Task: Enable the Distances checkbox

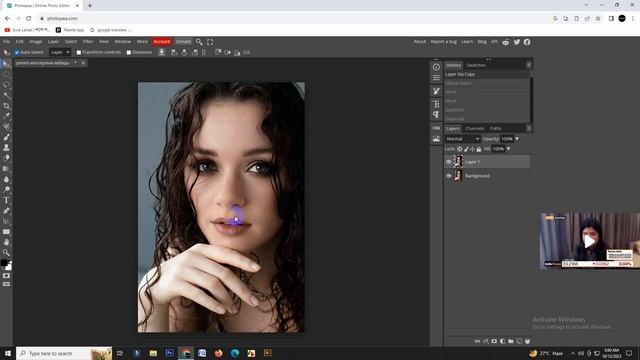Action: point(129,53)
